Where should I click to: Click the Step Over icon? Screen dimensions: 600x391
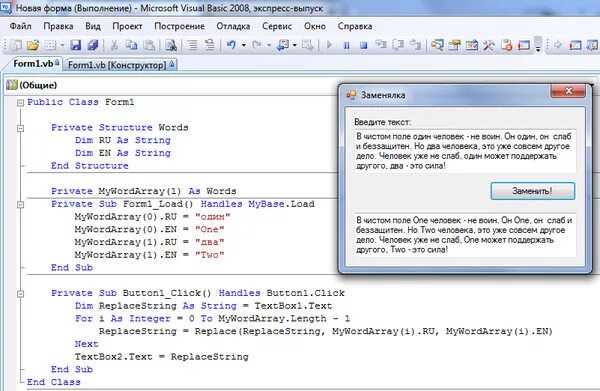(398, 45)
